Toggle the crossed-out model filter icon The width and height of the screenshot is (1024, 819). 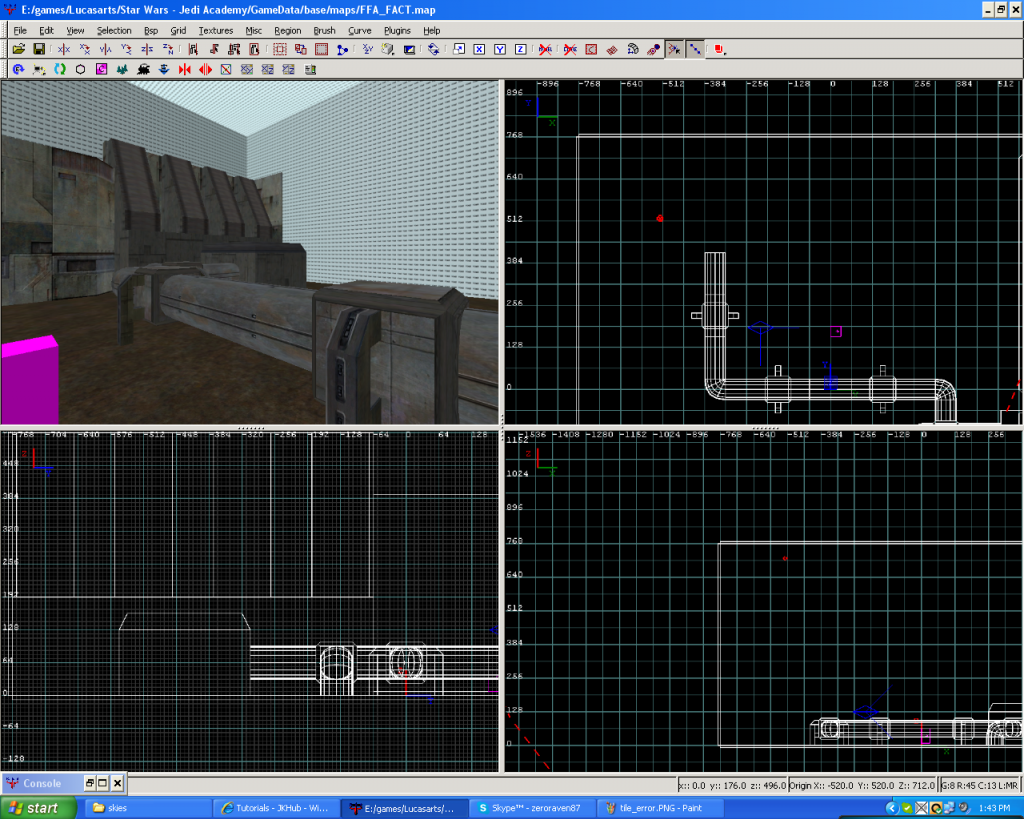coord(545,49)
